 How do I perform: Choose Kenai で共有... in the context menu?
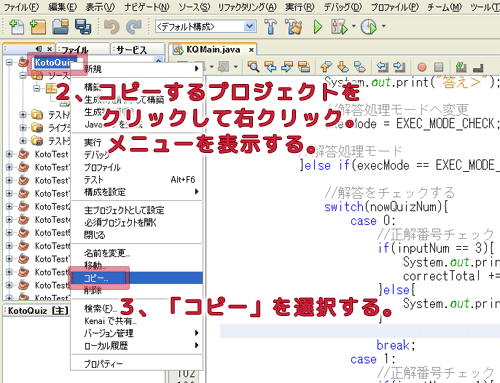pos(137,321)
